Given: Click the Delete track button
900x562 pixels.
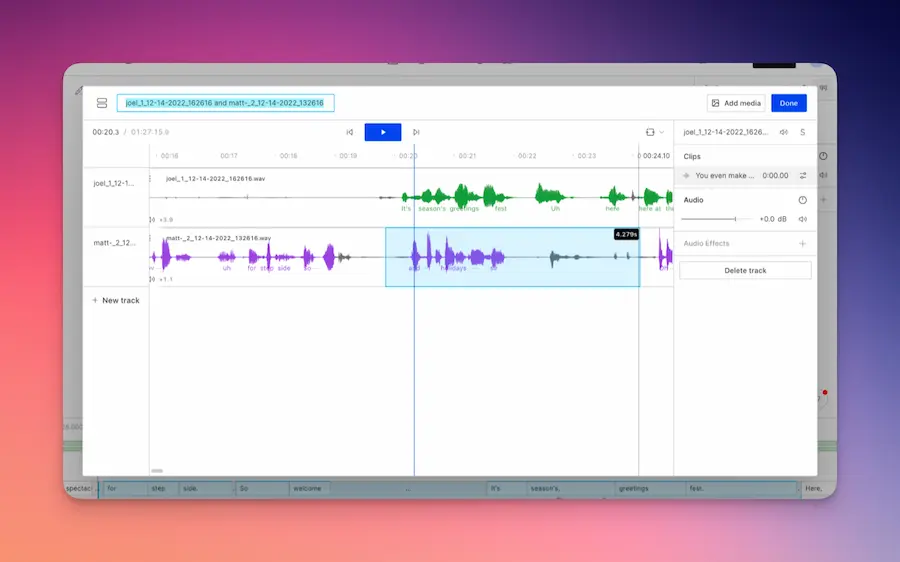Looking at the screenshot, I should [745, 270].
